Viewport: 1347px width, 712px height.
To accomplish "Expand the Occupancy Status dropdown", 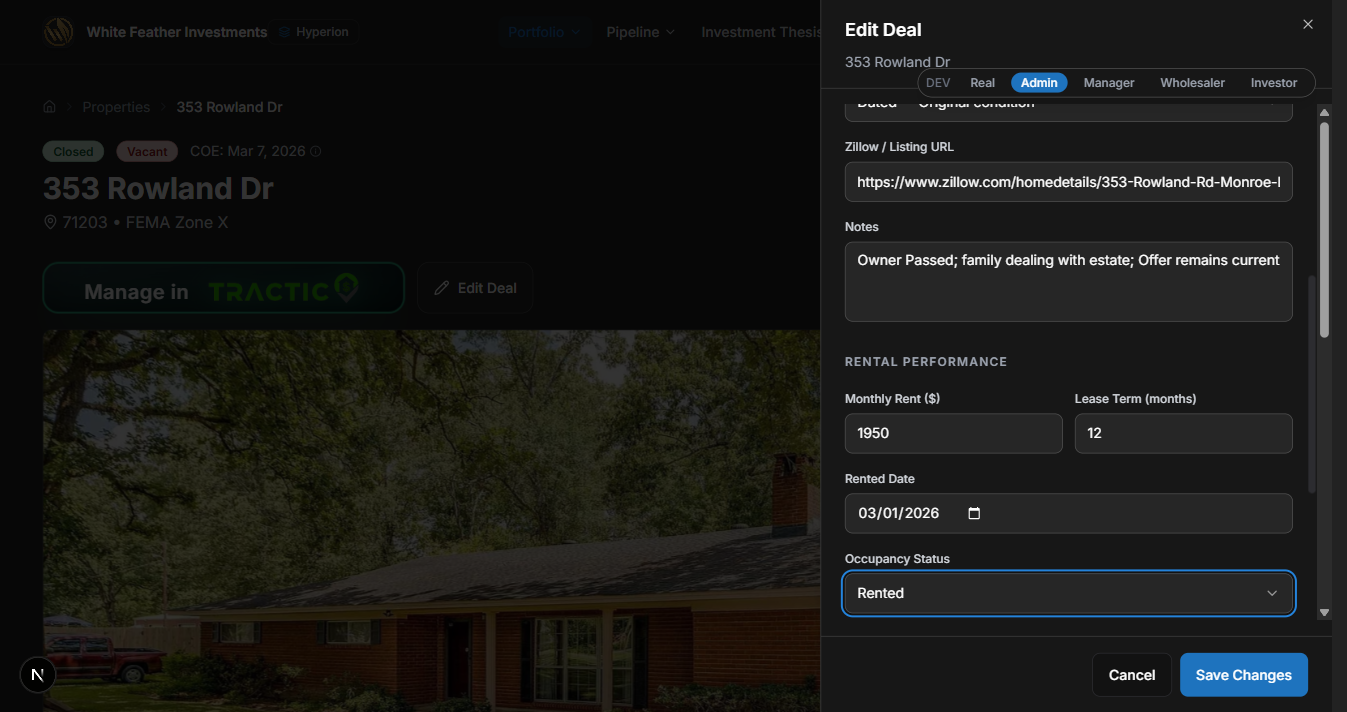I will 1069,593.
